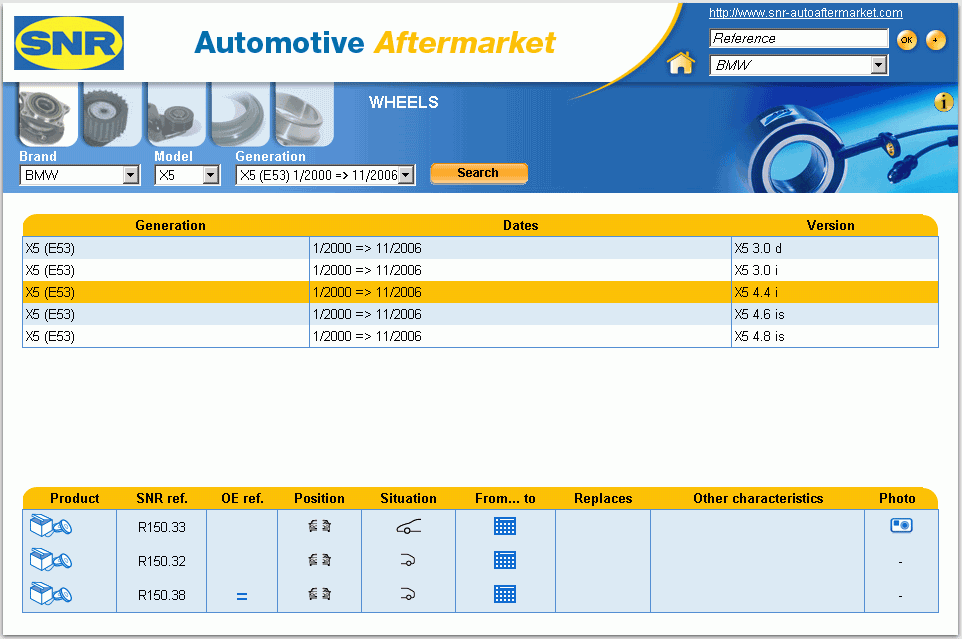Select the wheel bearing category thumbnail
Viewport: 962px width, 639px height.
click(x=46, y=115)
